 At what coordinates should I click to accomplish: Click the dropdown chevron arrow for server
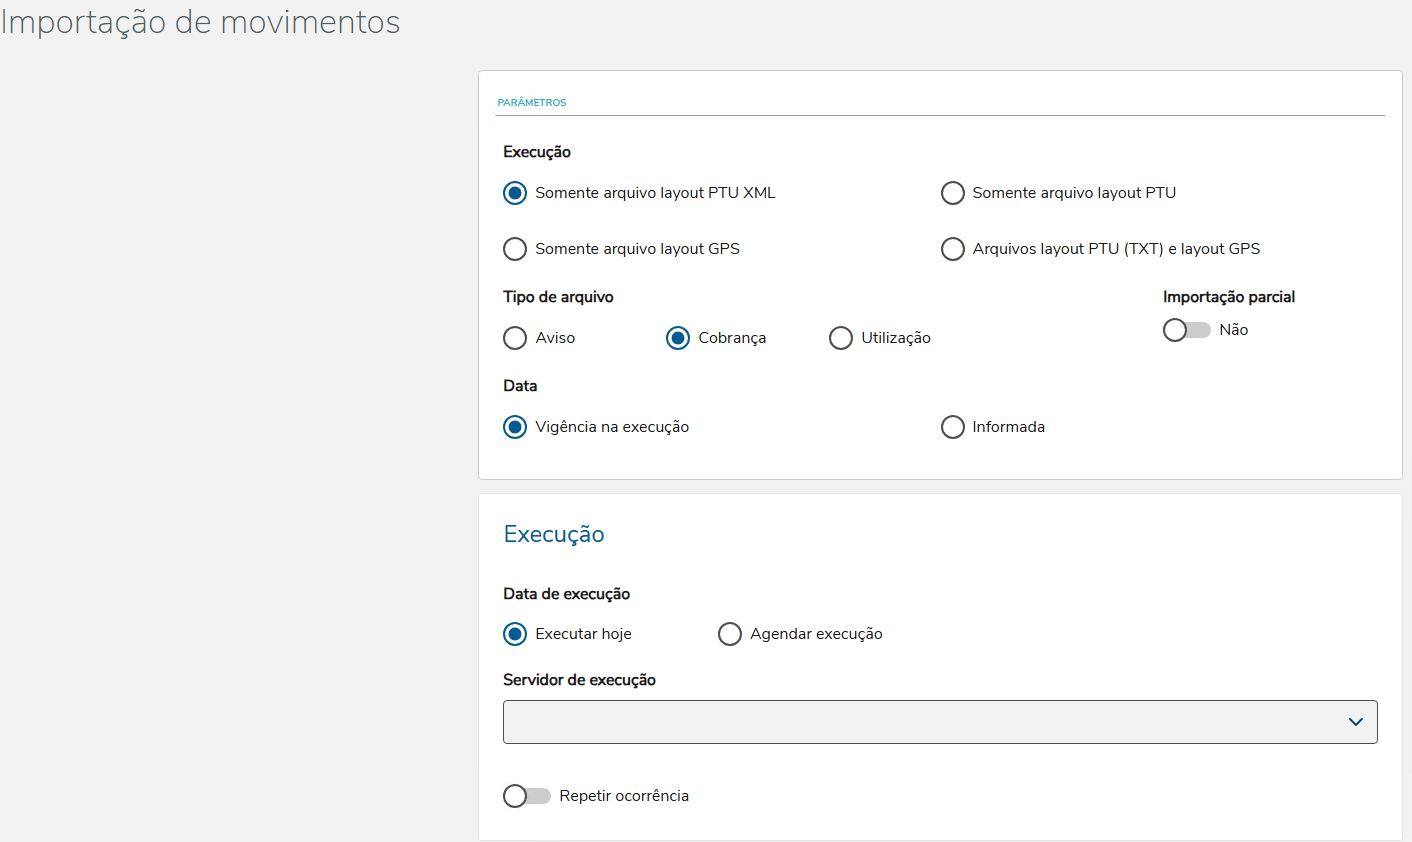[1356, 722]
